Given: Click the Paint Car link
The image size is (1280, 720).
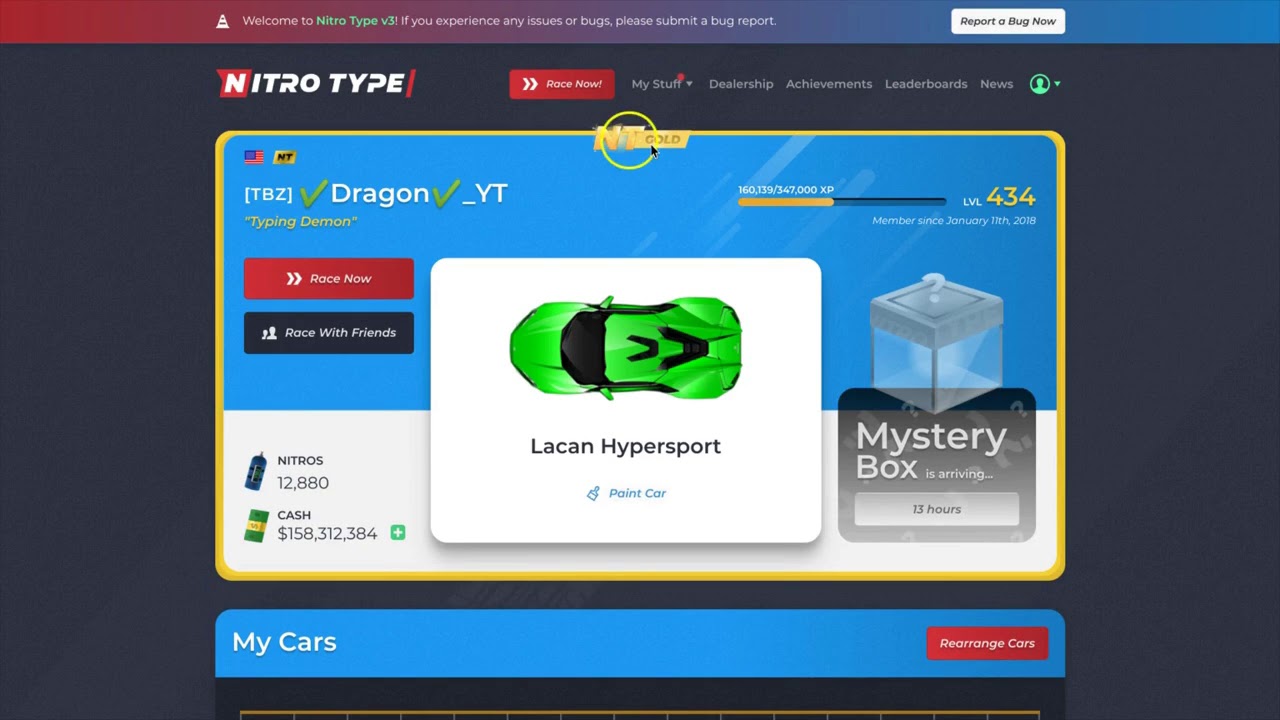Looking at the screenshot, I should [x=637, y=493].
